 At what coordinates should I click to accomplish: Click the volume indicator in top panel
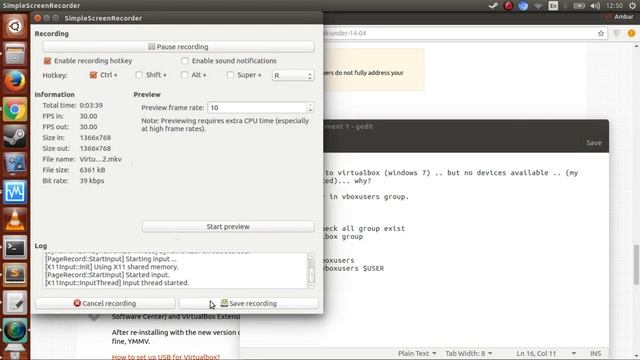(595, 6)
